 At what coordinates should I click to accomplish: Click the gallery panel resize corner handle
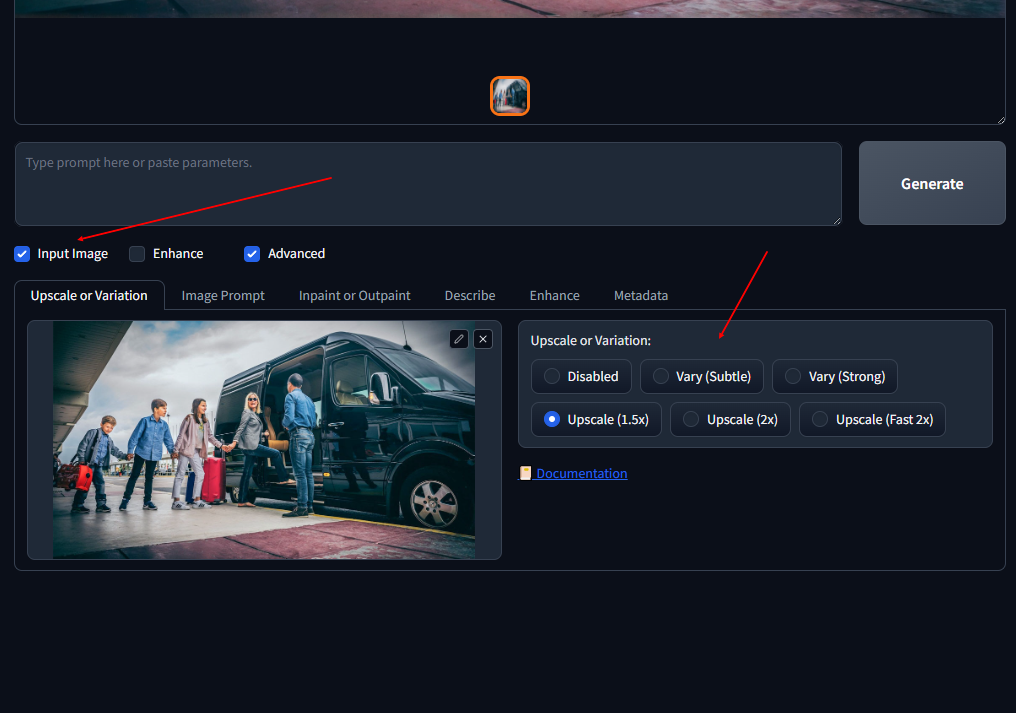1001,120
